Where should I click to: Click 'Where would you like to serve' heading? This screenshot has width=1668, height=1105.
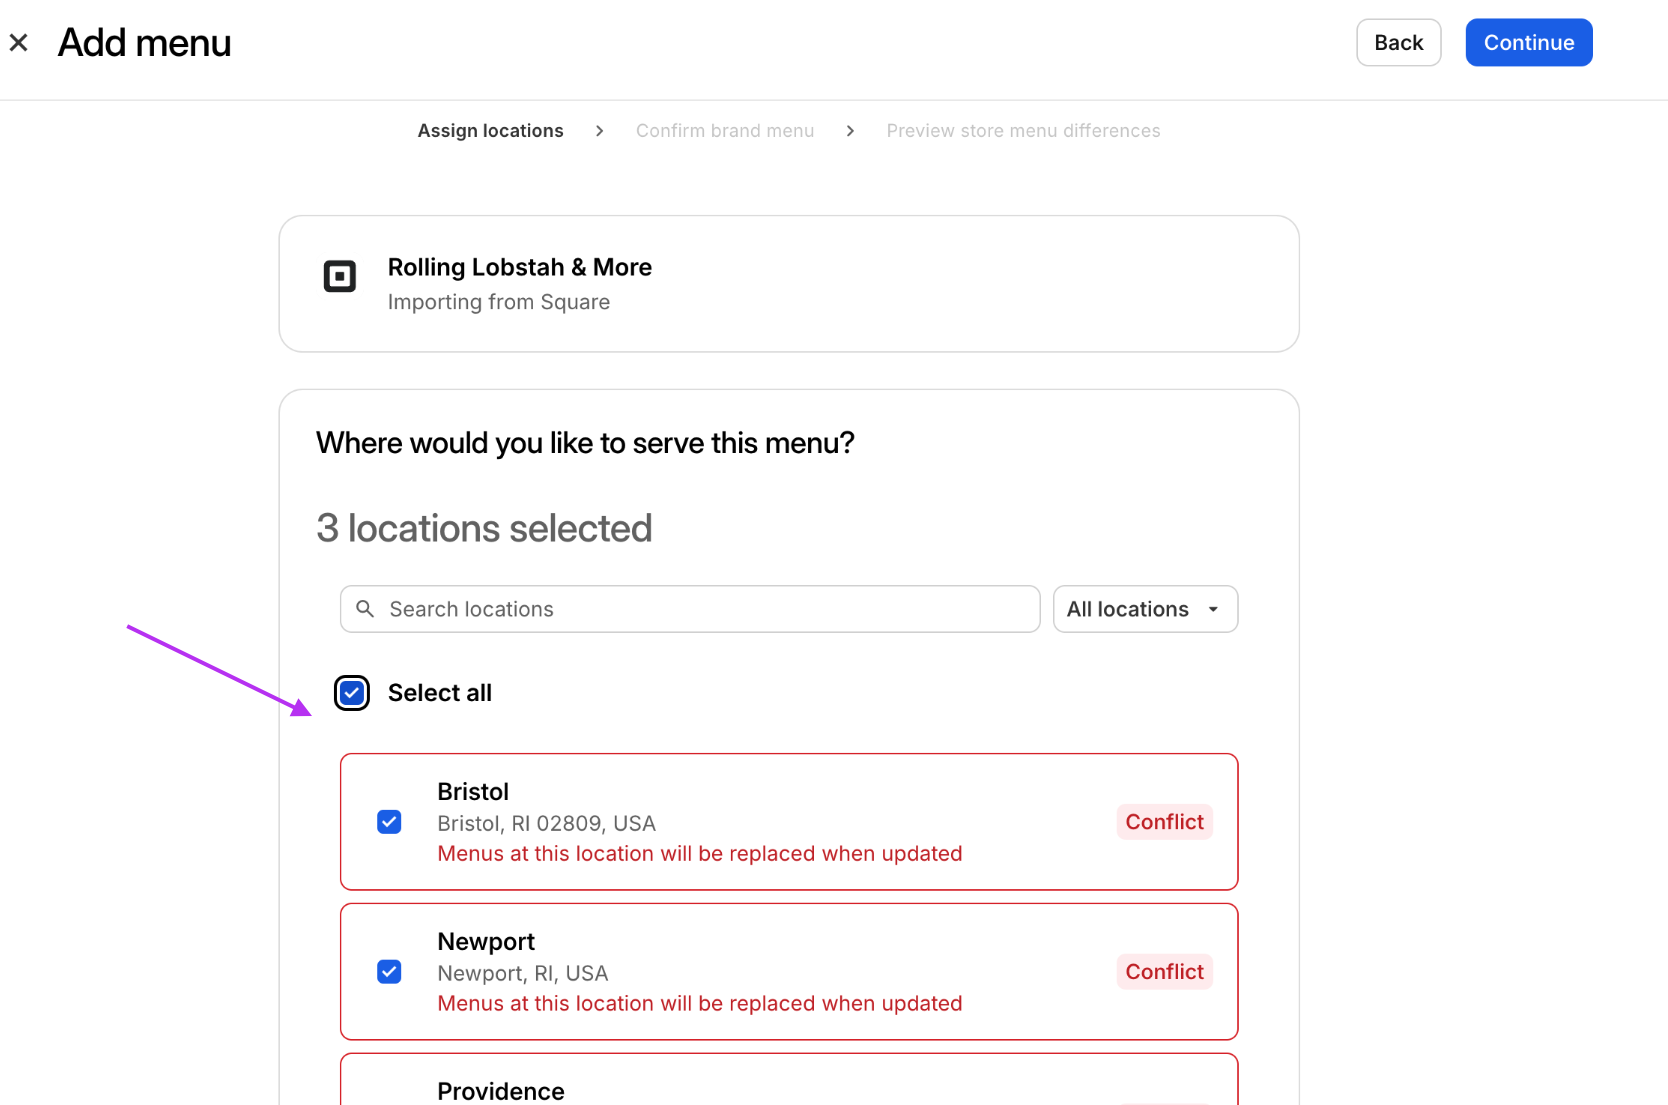(x=585, y=443)
